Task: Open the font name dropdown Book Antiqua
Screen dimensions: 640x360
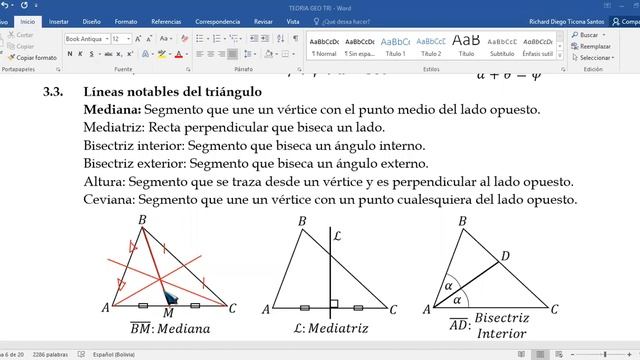Action: pyautogui.click(x=107, y=39)
